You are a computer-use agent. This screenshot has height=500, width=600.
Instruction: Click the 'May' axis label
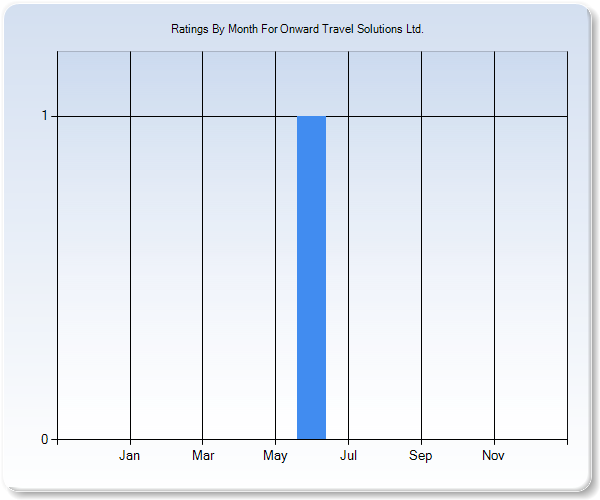point(275,456)
